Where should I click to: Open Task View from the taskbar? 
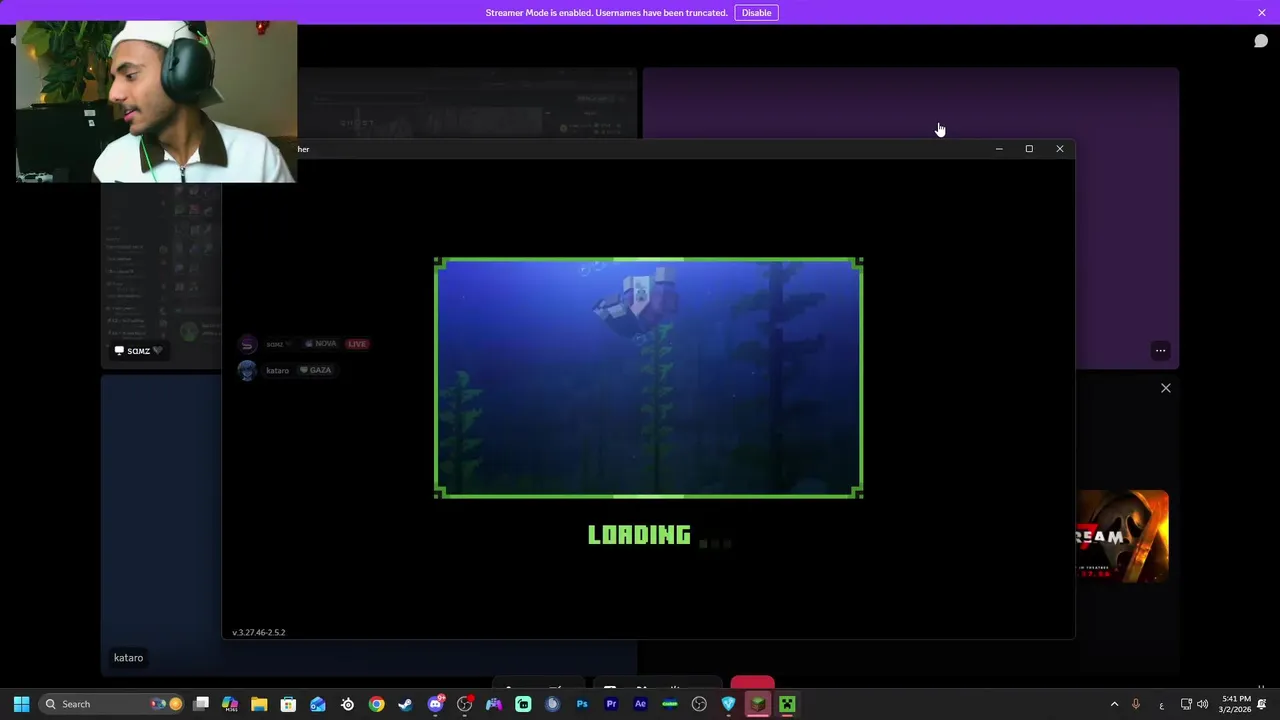tap(201, 704)
